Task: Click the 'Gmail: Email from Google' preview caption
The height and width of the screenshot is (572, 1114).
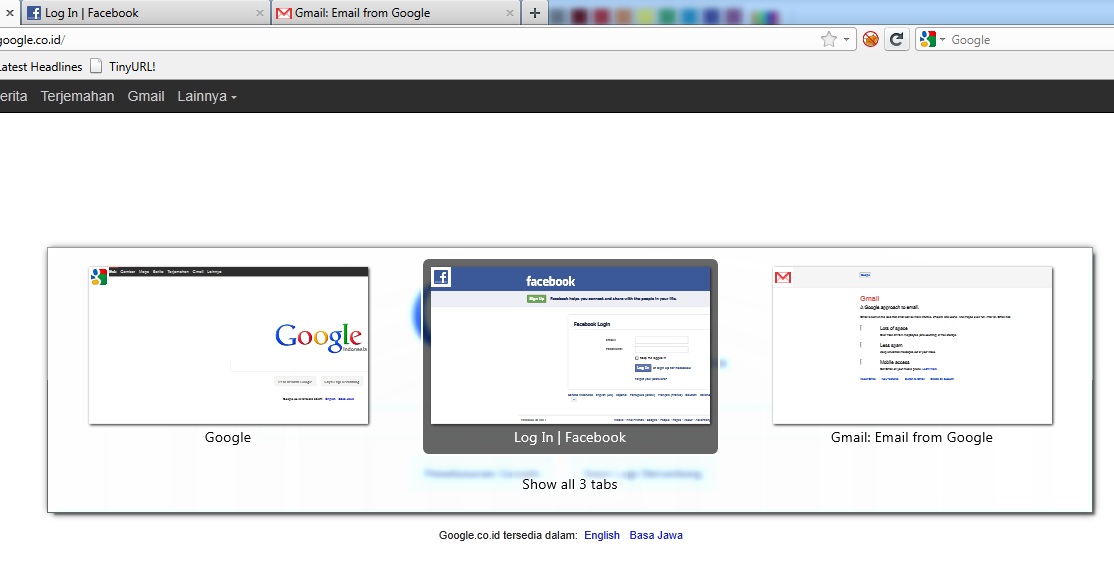Action: pos(912,438)
